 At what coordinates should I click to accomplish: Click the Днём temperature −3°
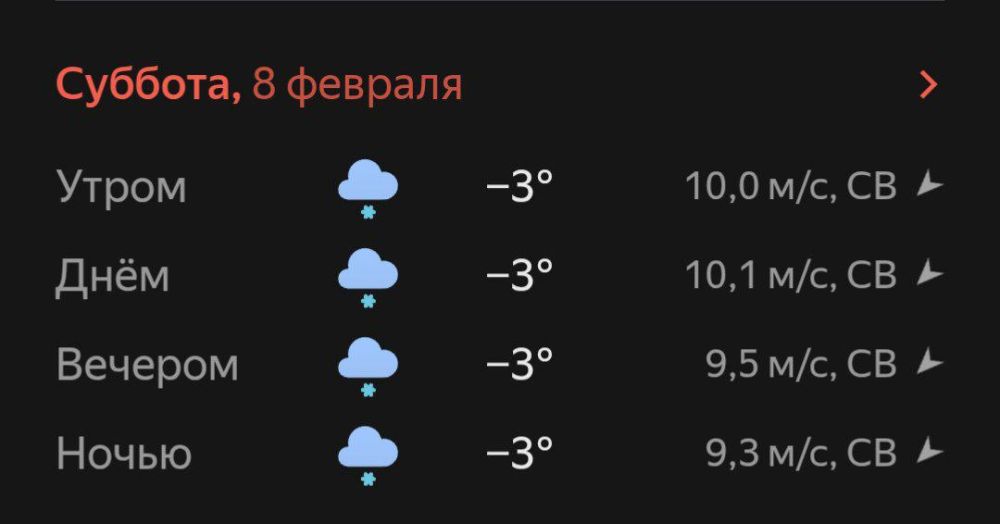pyautogui.click(x=519, y=276)
